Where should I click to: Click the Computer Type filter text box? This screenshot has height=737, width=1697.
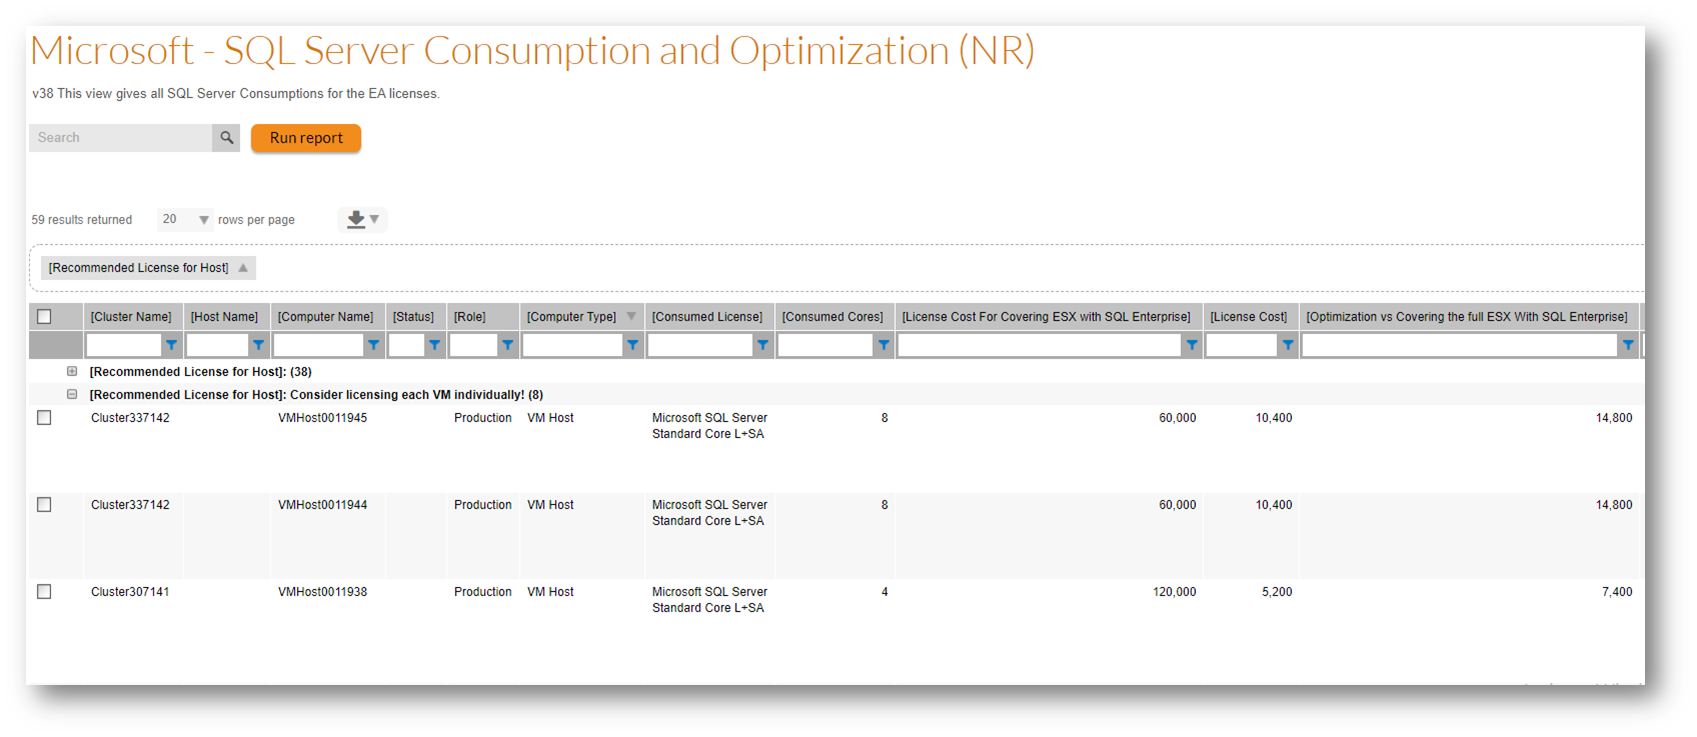[x=573, y=345]
